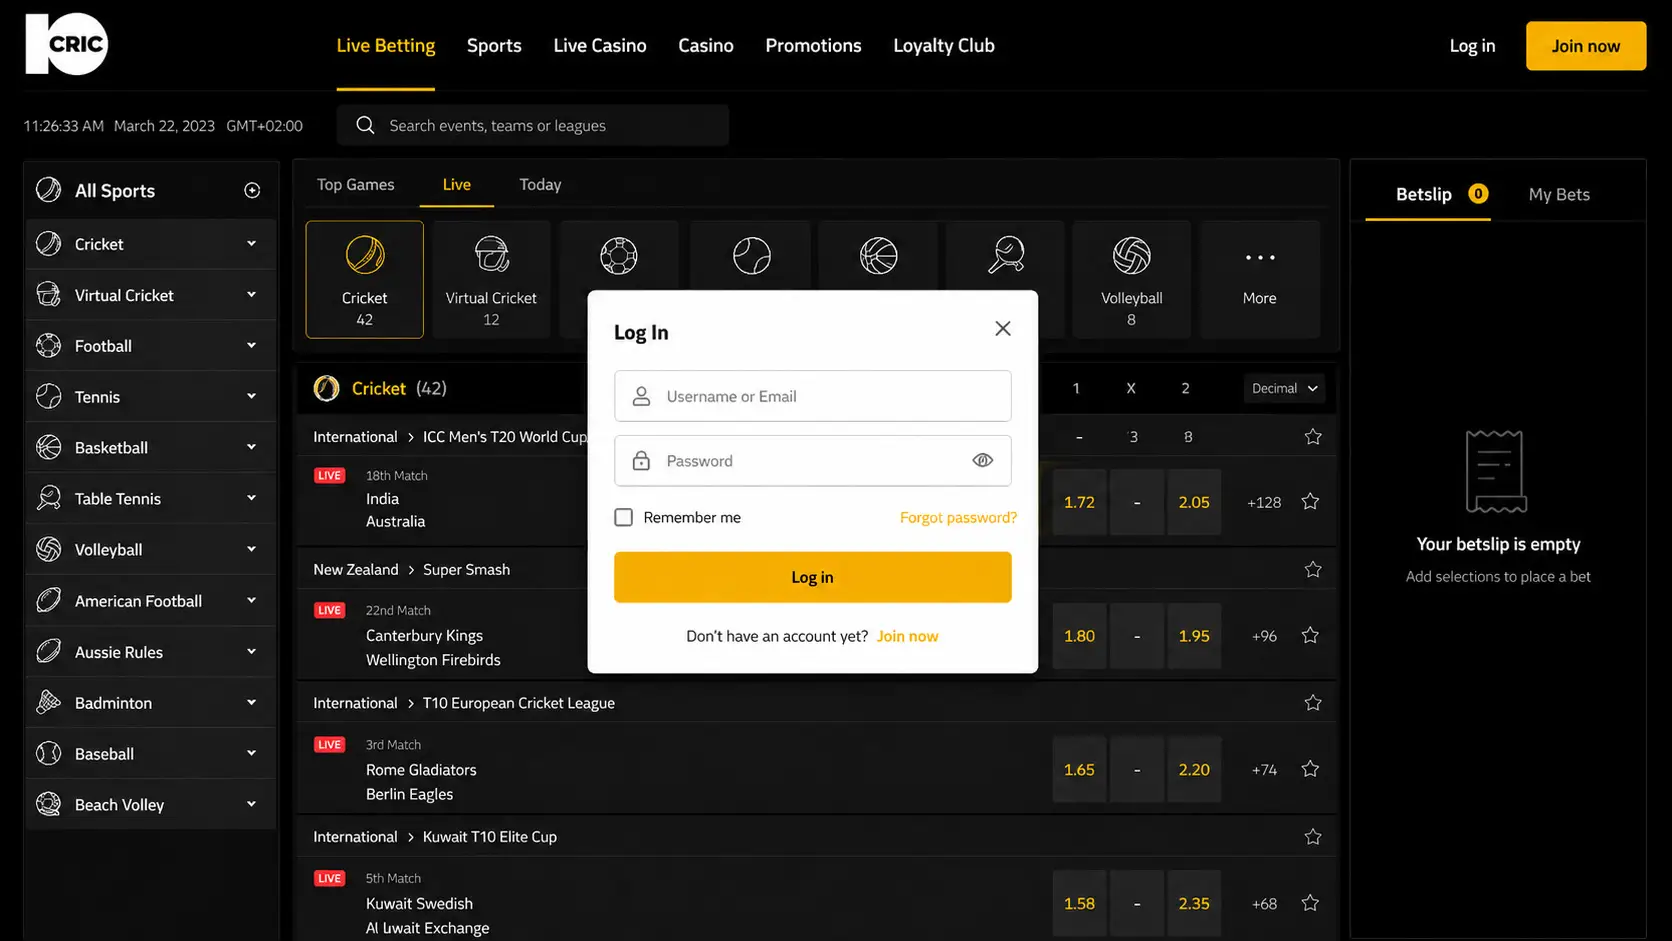This screenshot has height=941, width=1672.
Task: Switch to the Live tab
Action: tap(457, 184)
